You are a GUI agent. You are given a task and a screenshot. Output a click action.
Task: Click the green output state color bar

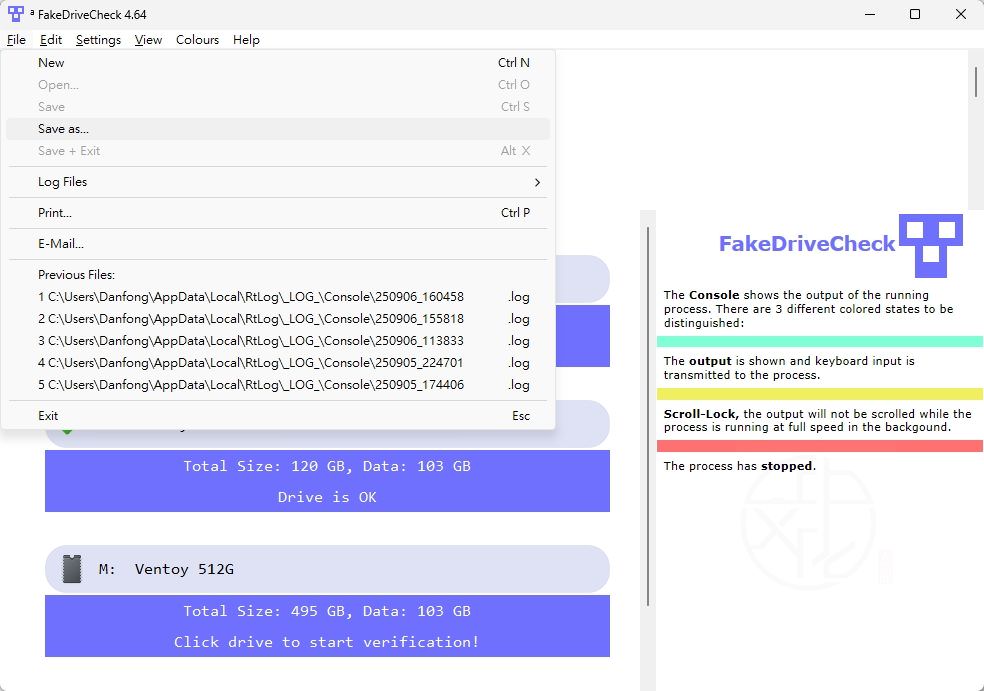point(820,341)
